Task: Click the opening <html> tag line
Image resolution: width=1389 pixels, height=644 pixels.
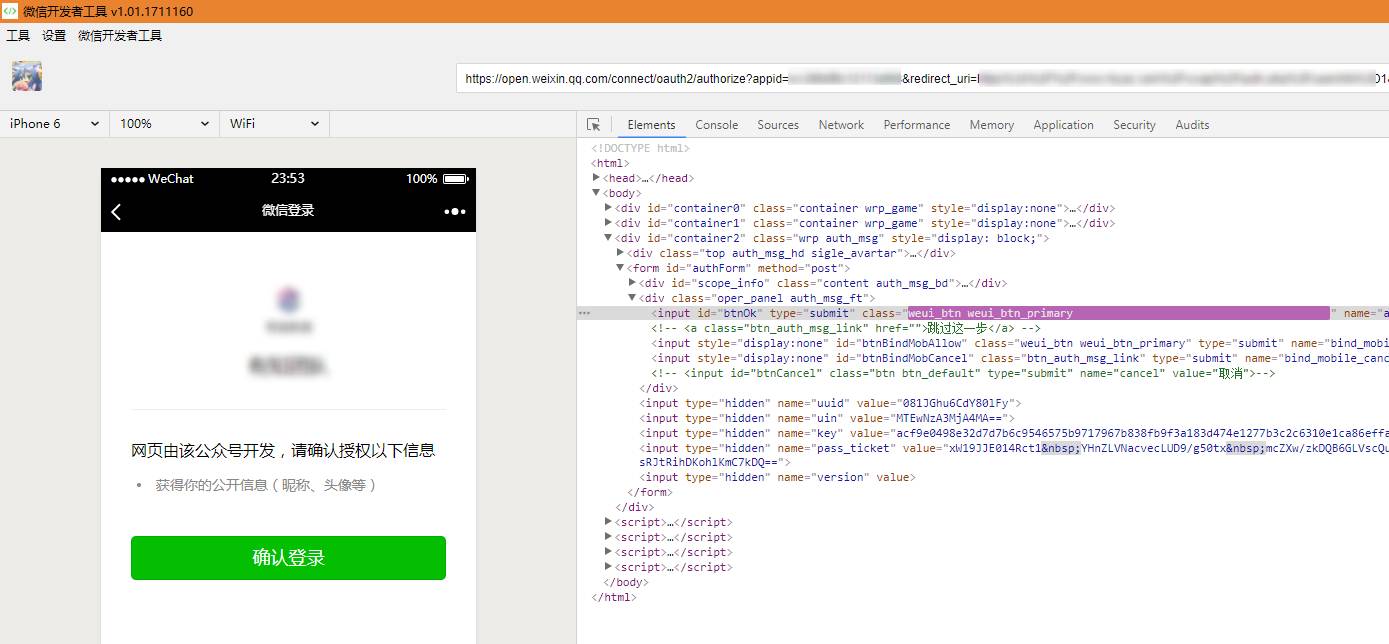Action: point(610,163)
